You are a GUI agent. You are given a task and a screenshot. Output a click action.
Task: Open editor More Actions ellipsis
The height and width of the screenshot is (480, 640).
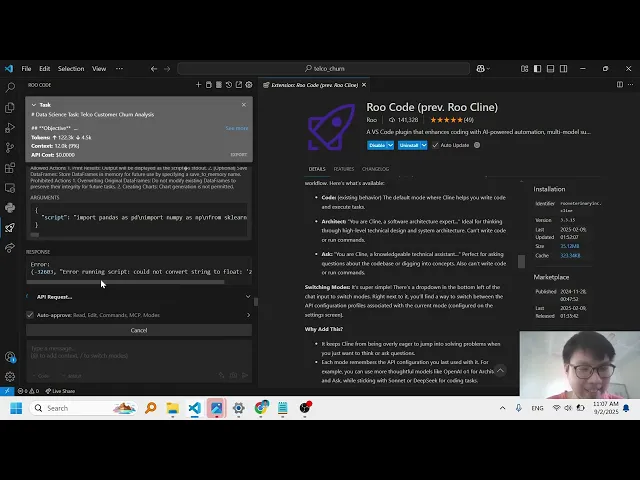tap(631, 84)
